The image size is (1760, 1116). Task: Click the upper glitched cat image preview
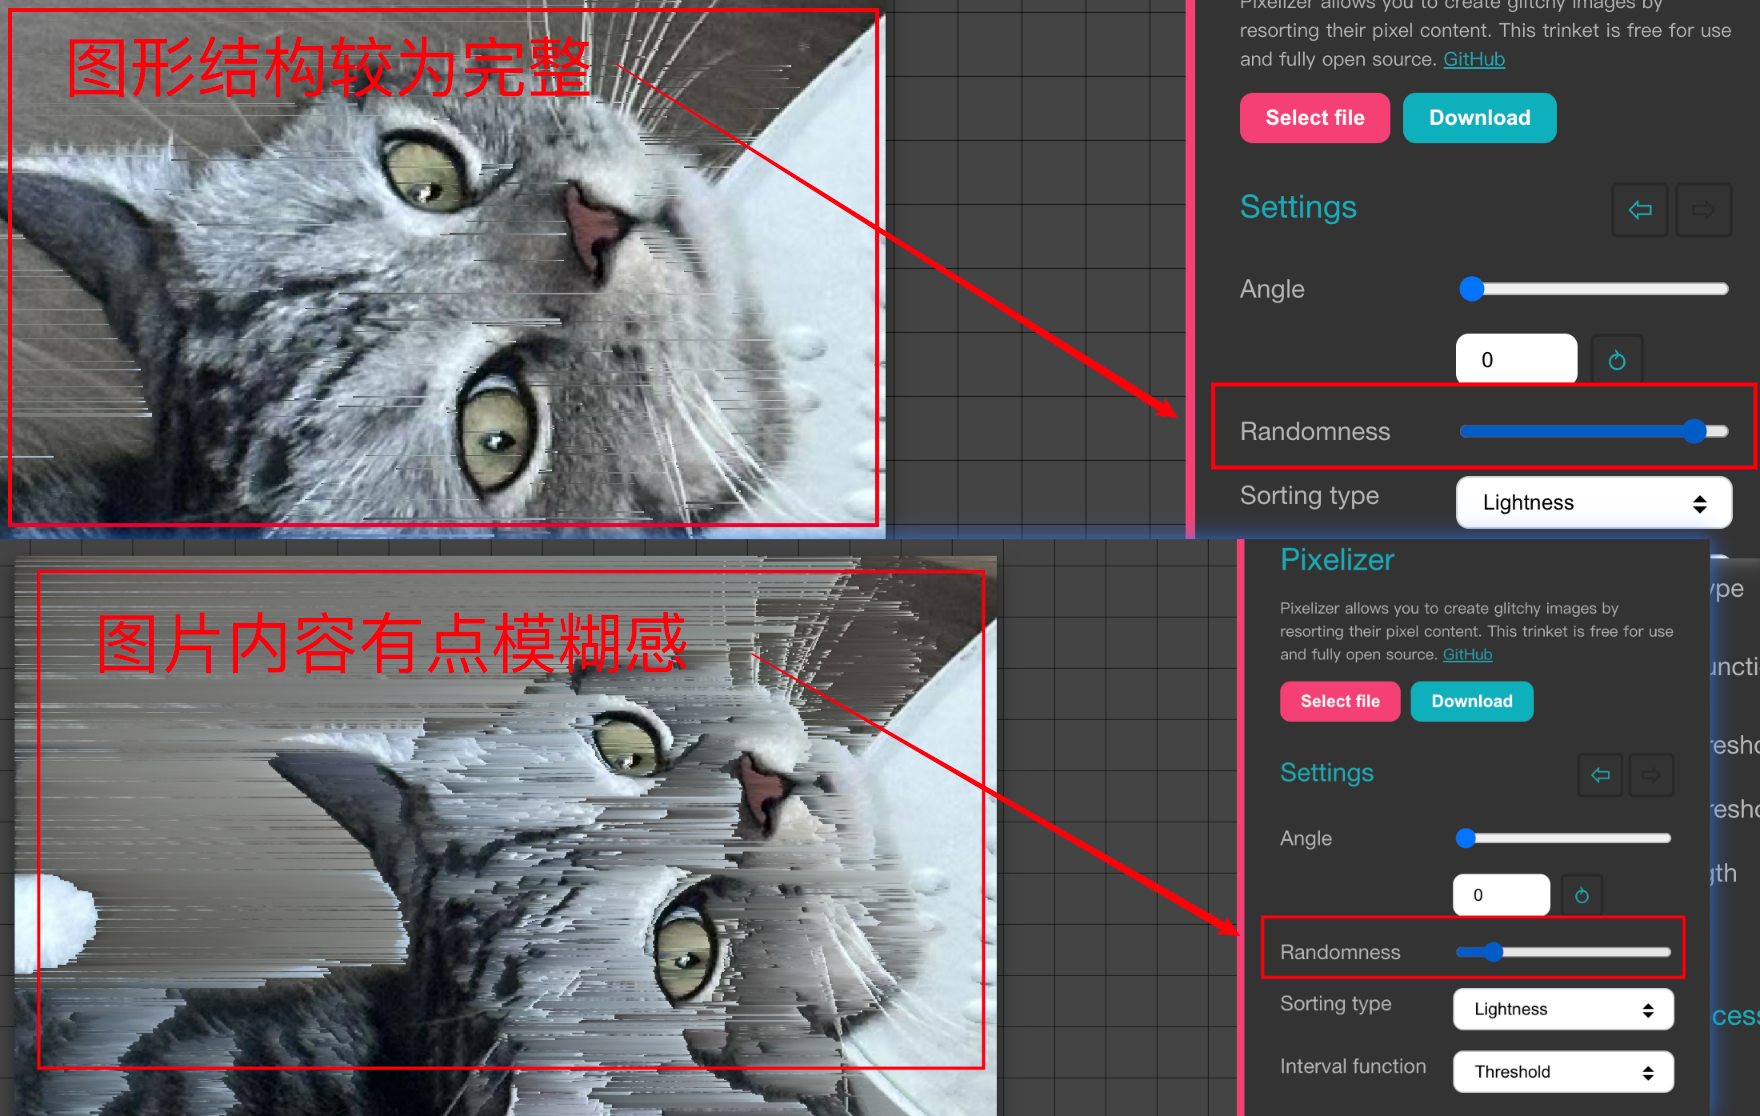coord(442,268)
